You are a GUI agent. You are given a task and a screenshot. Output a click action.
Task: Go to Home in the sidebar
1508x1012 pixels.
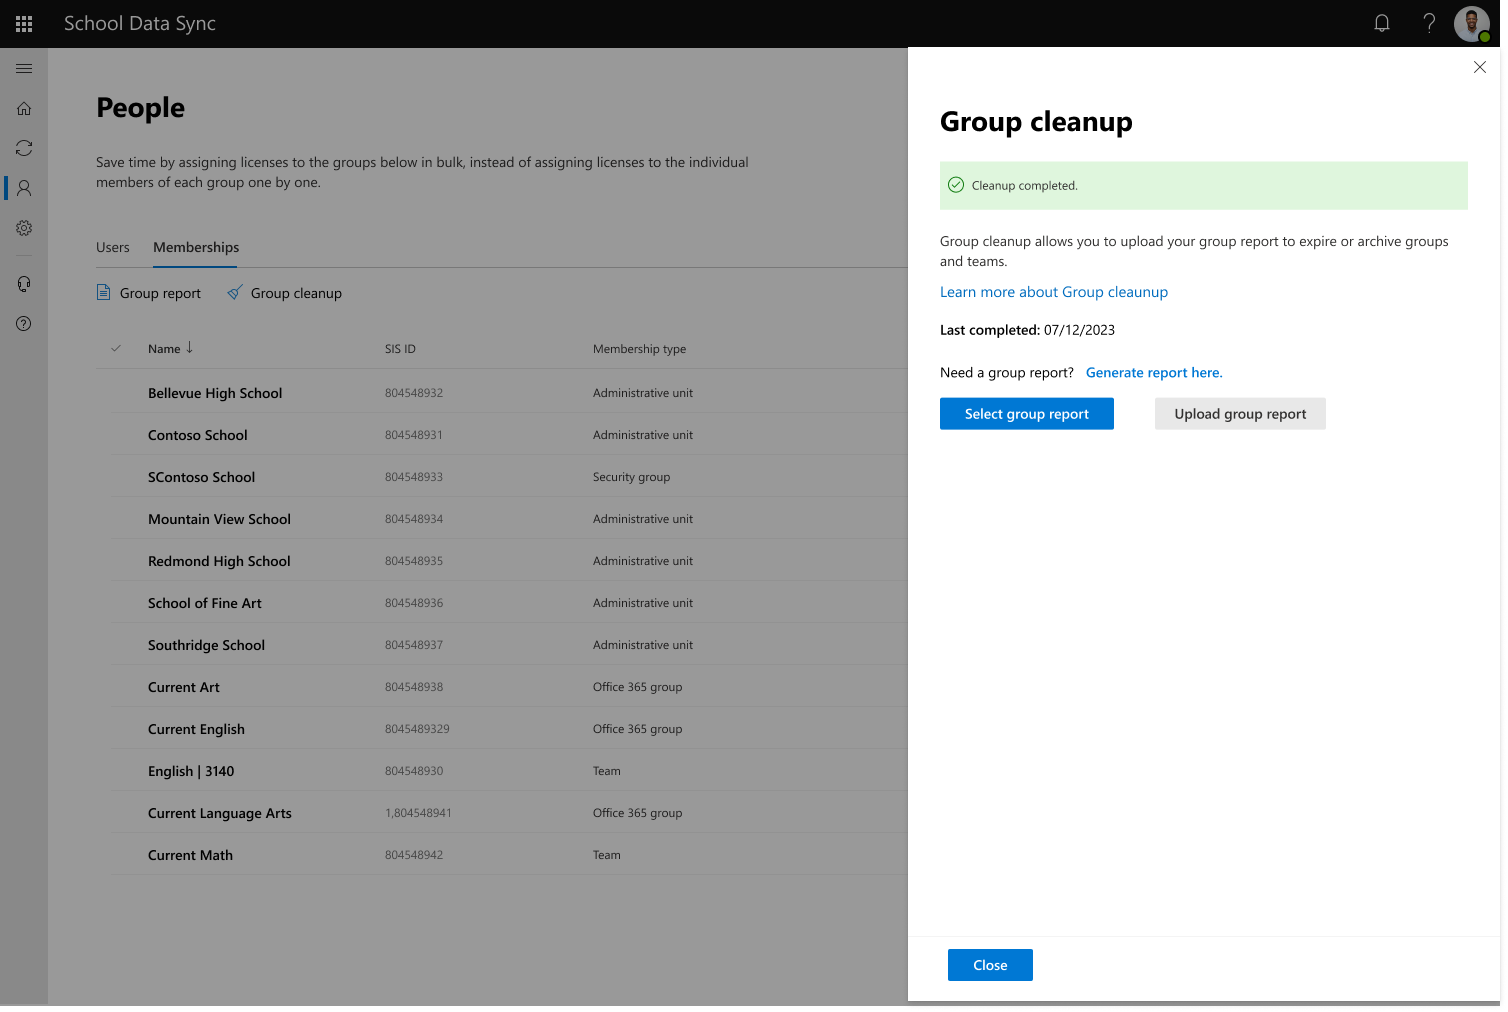coord(24,108)
